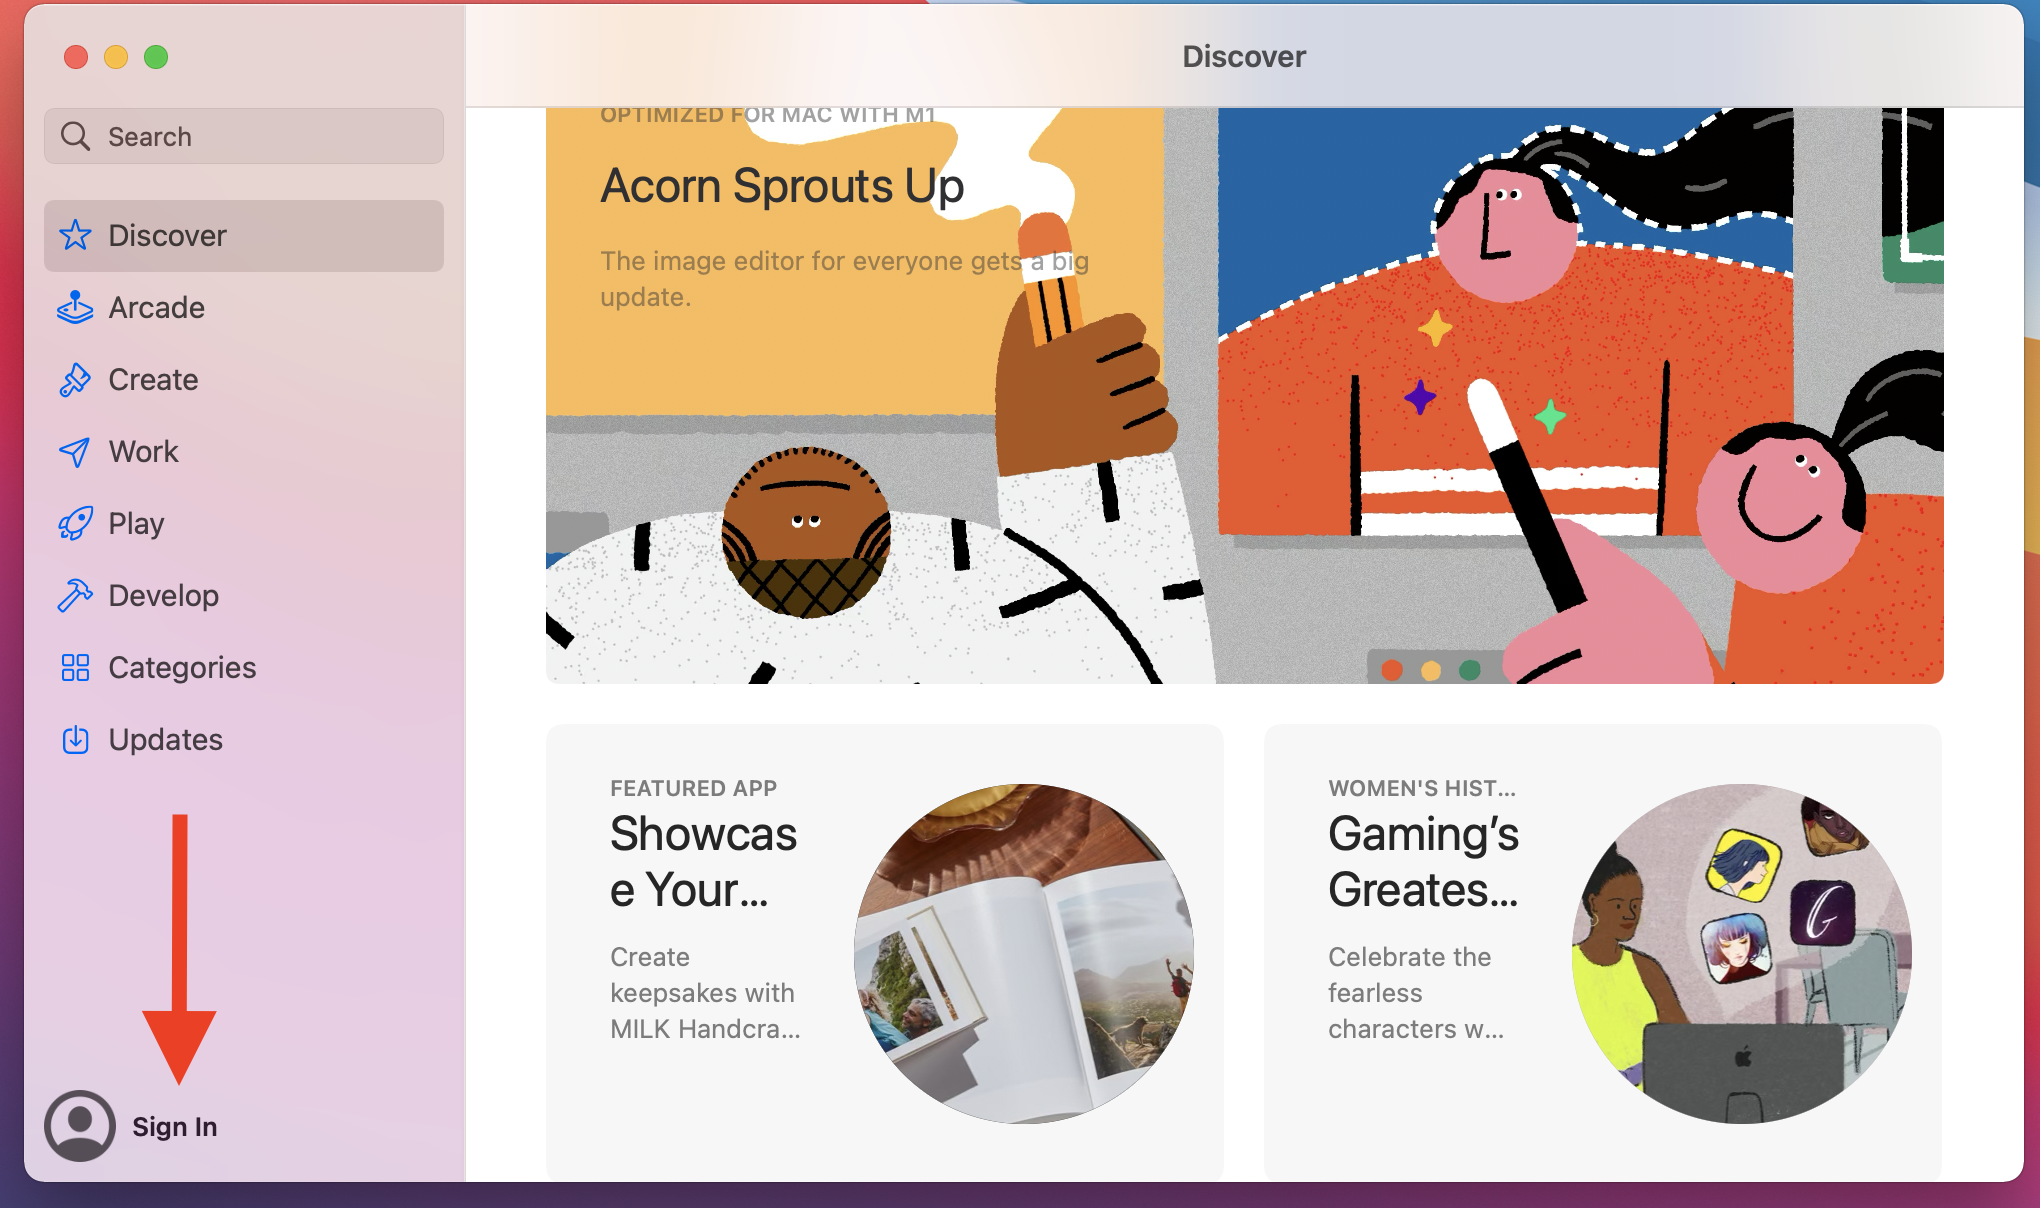Click the green full-screen window button
The width and height of the screenshot is (2040, 1208).
pos(156,57)
